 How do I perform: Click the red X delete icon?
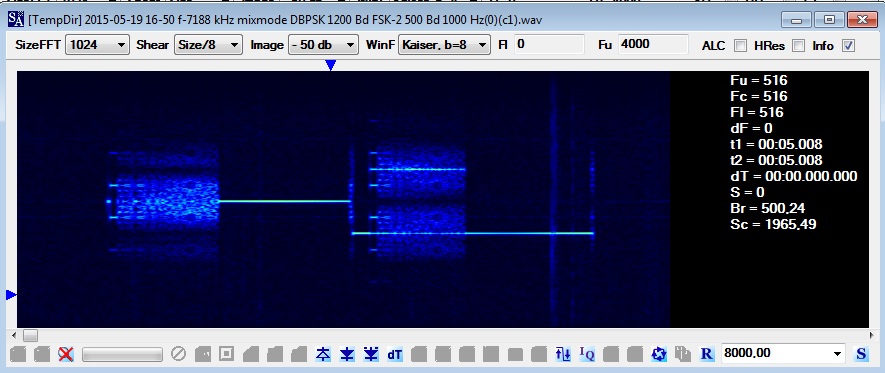pos(66,354)
